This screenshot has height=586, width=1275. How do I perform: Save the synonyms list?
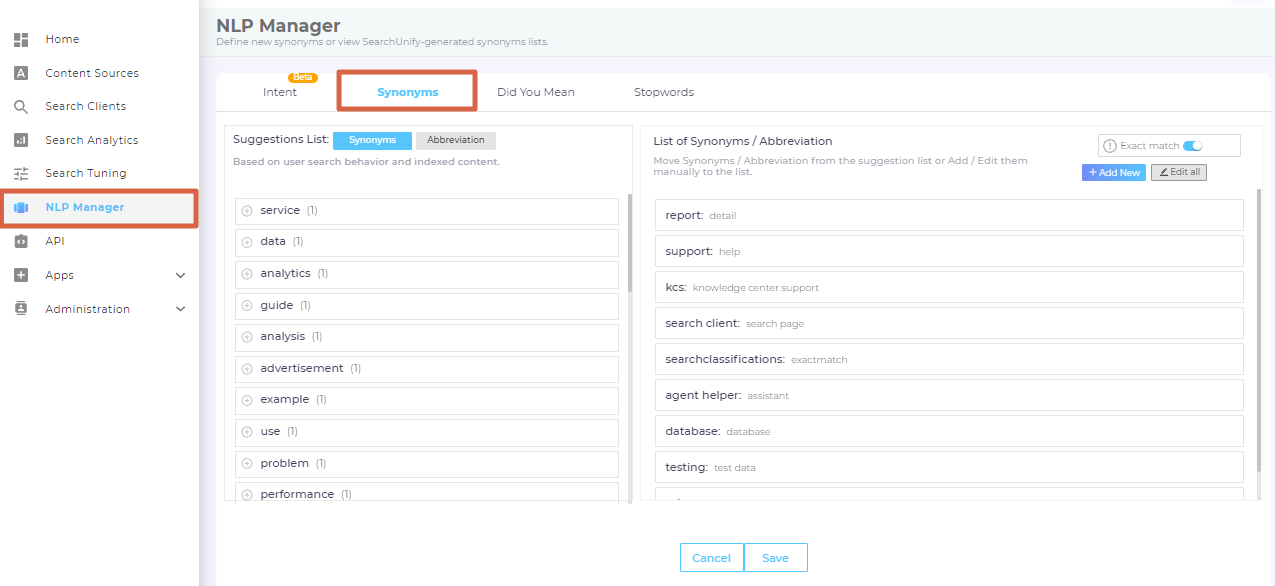(775, 558)
